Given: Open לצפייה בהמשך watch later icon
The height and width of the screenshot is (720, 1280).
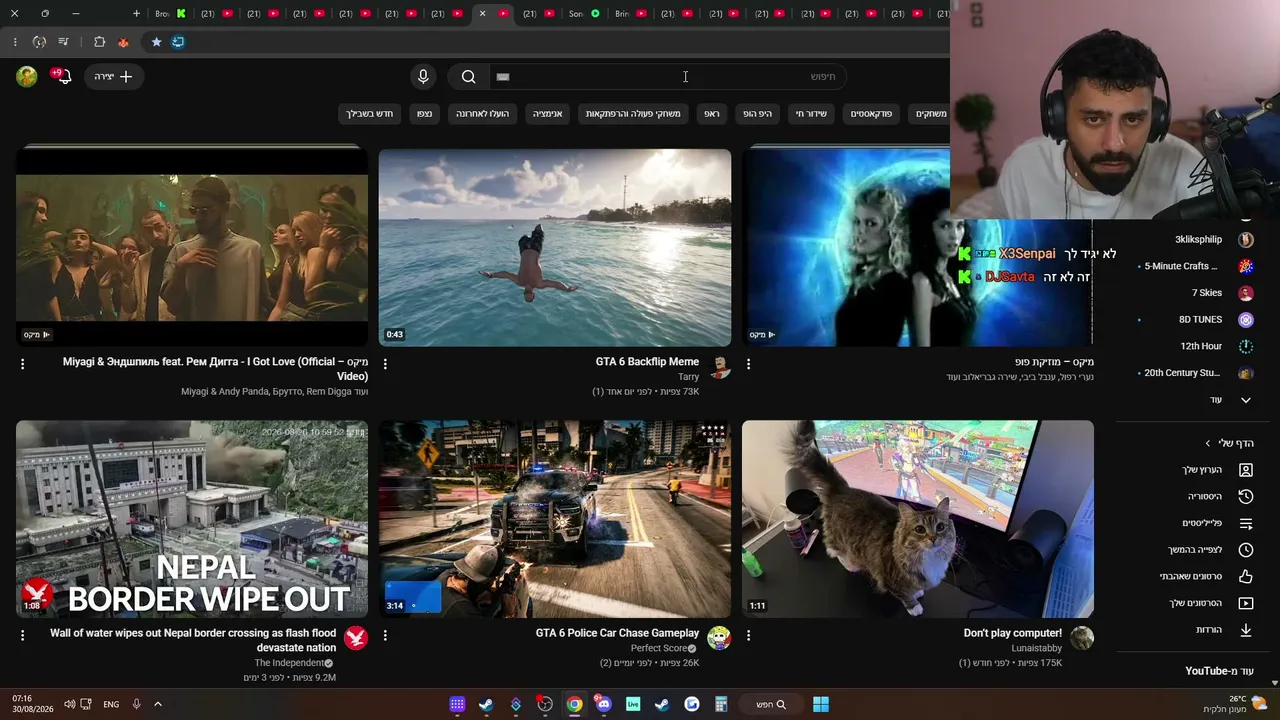Looking at the screenshot, I should tap(1246, 550).
